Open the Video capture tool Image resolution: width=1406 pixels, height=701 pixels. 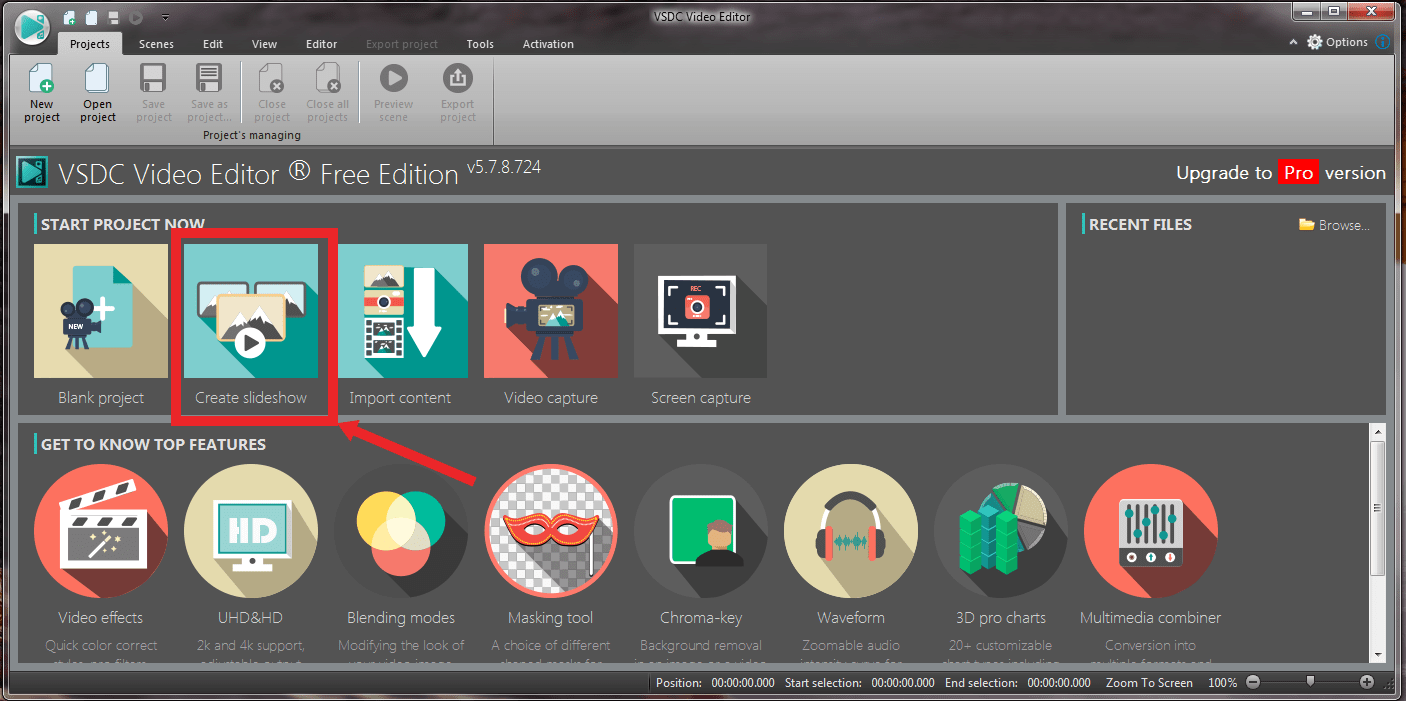tap(550, 311)
